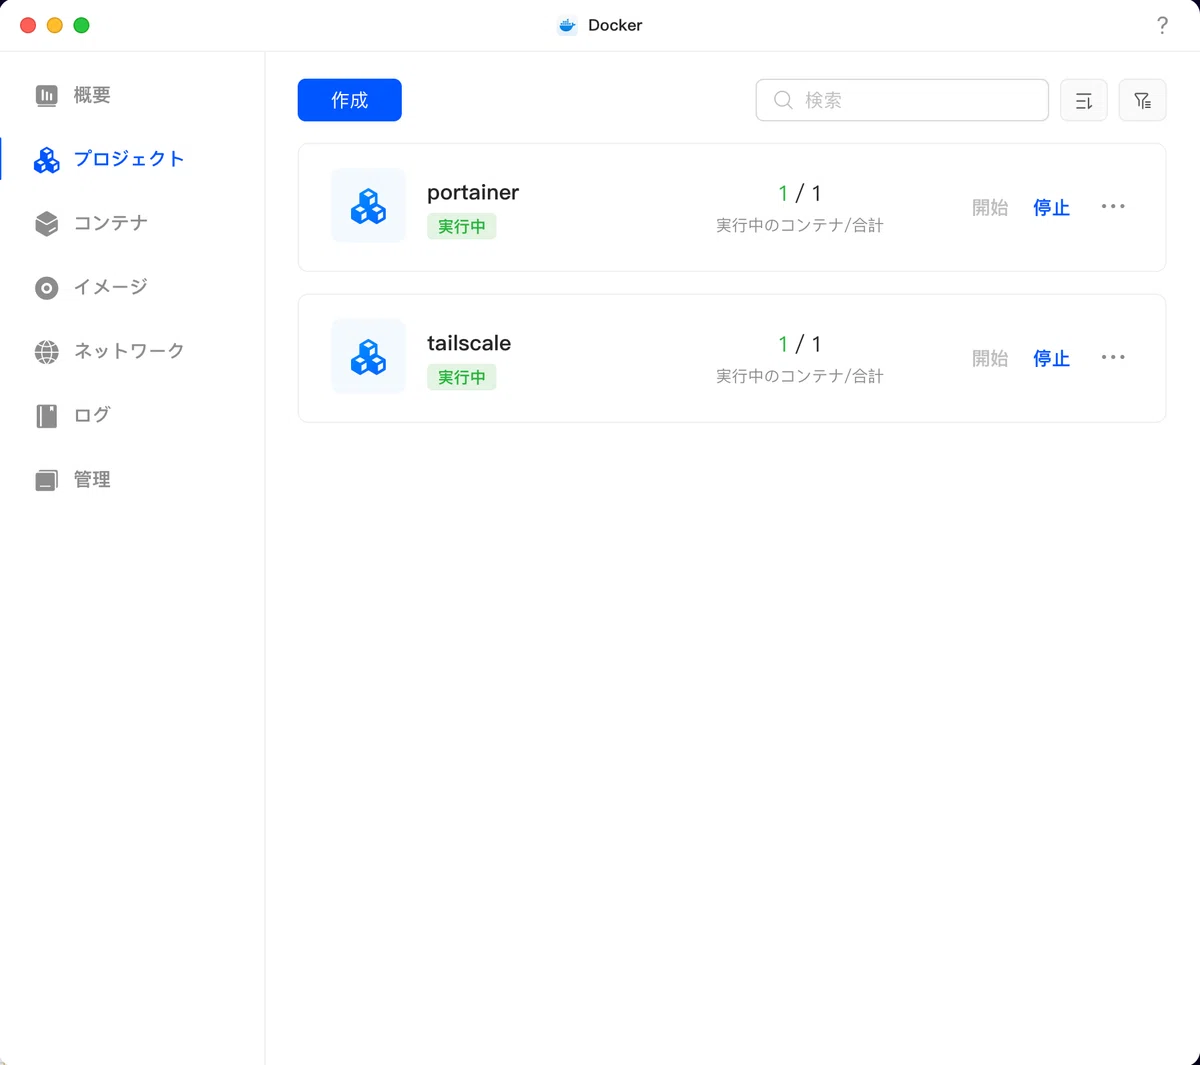Click the Docker whale icon in title bar
1200x1065 pixels.
(567, 25)
